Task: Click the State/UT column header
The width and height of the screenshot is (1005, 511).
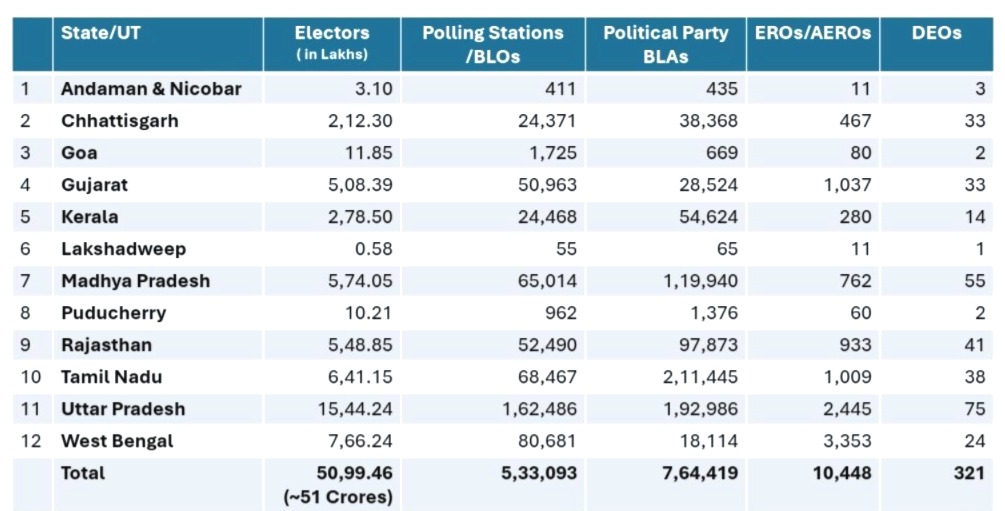Action: click(101, 33)
